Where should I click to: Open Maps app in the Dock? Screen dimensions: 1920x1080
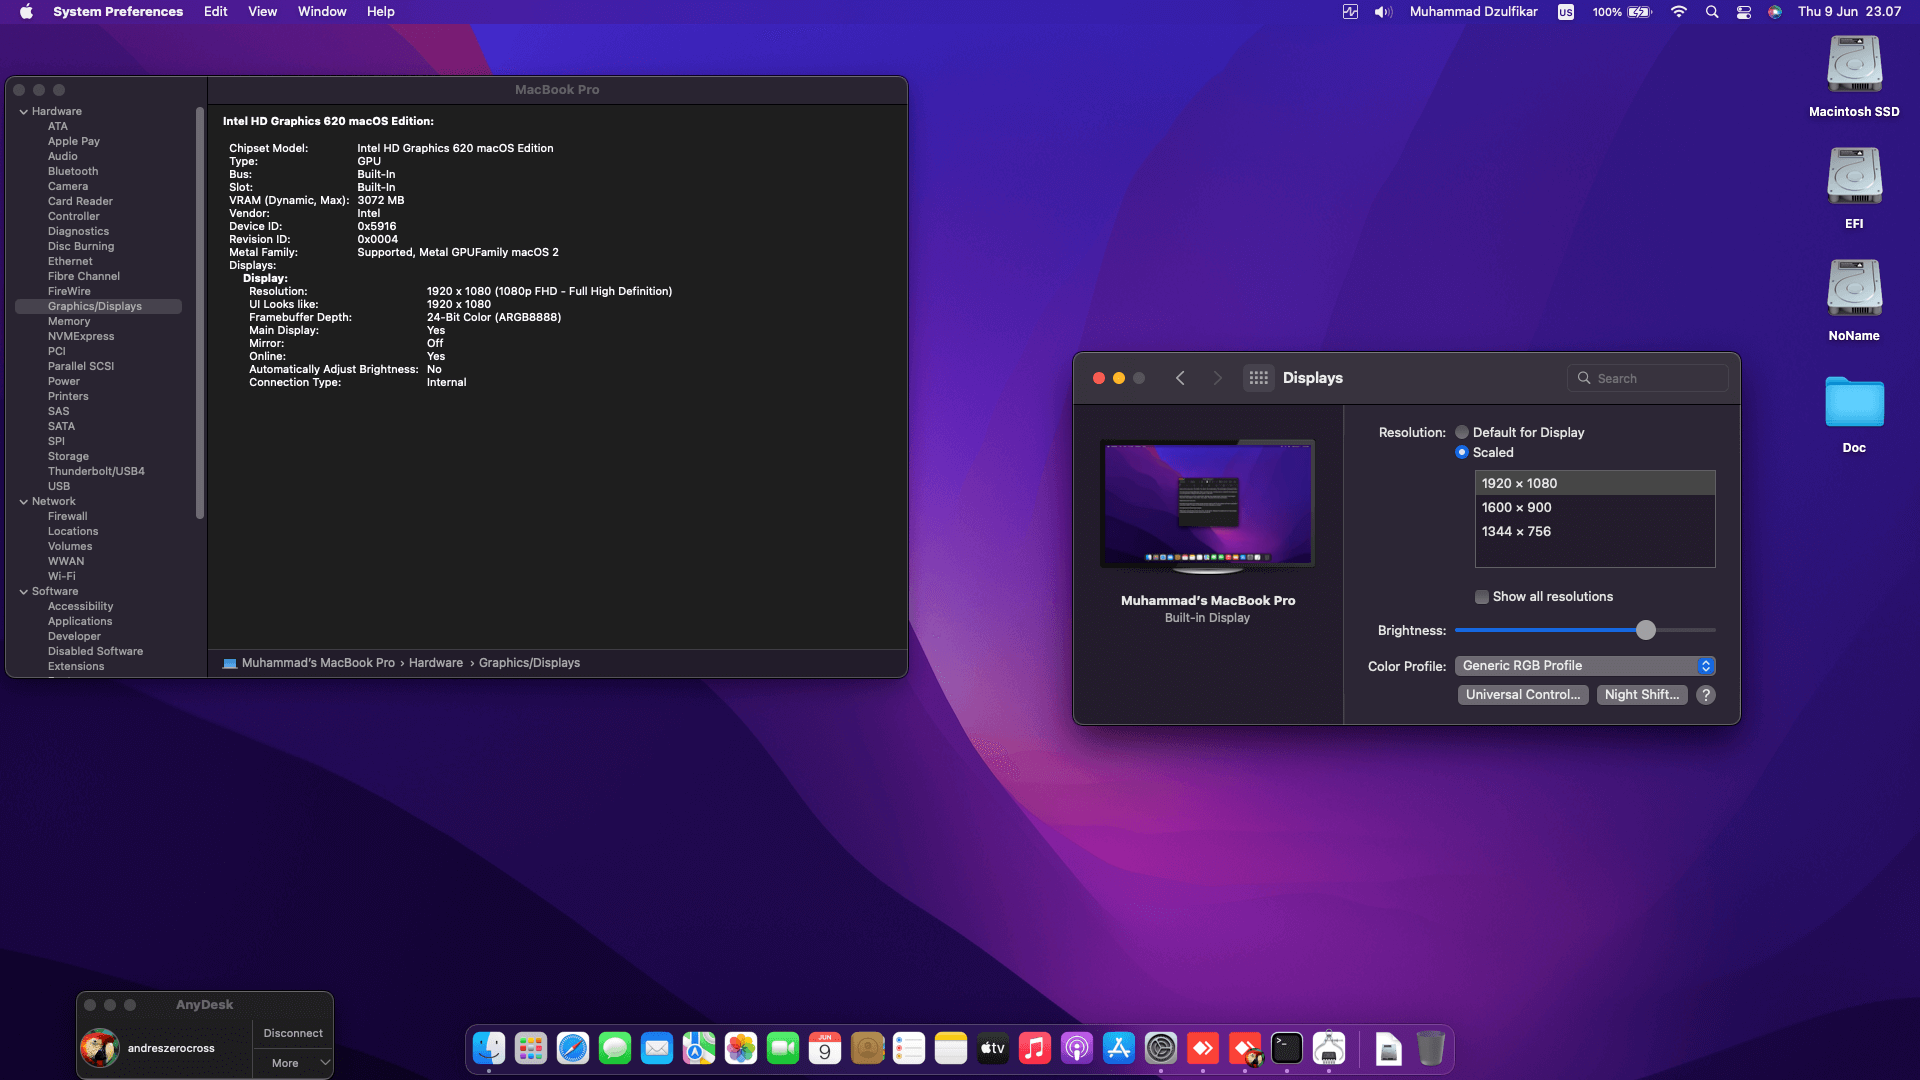click(699, 1048)
